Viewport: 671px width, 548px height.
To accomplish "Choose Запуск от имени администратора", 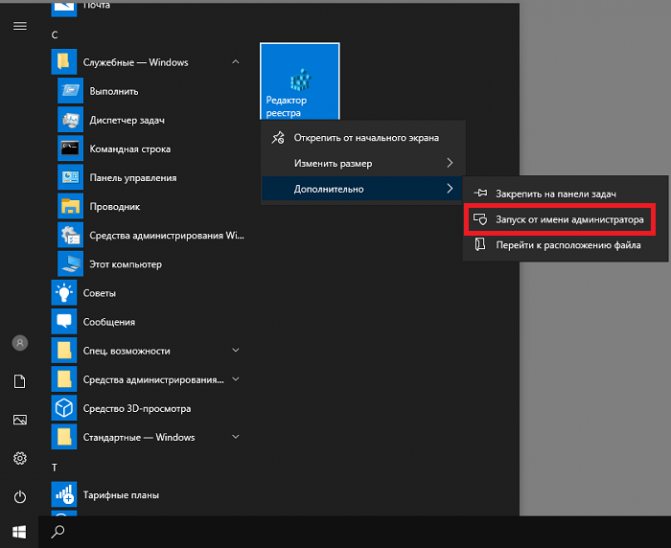I will (x=565, y=219).
